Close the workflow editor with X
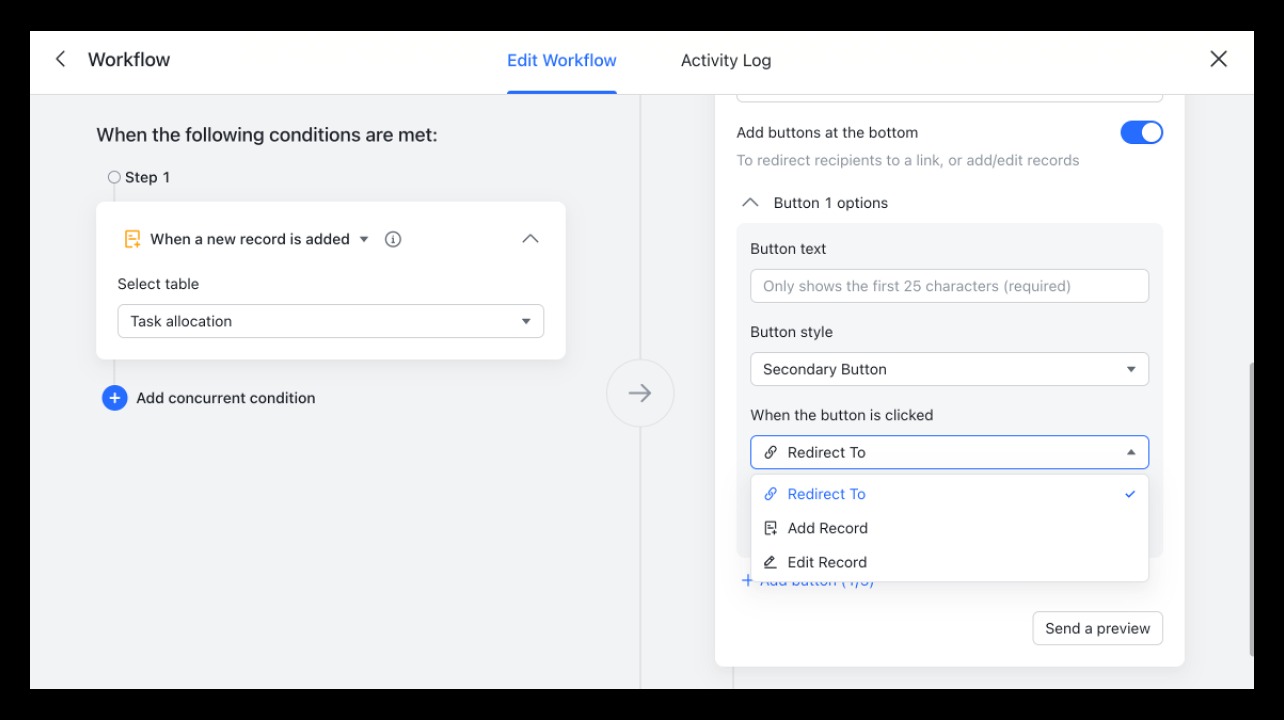This screenshot has height=720, width=1284. point(1218,59)
